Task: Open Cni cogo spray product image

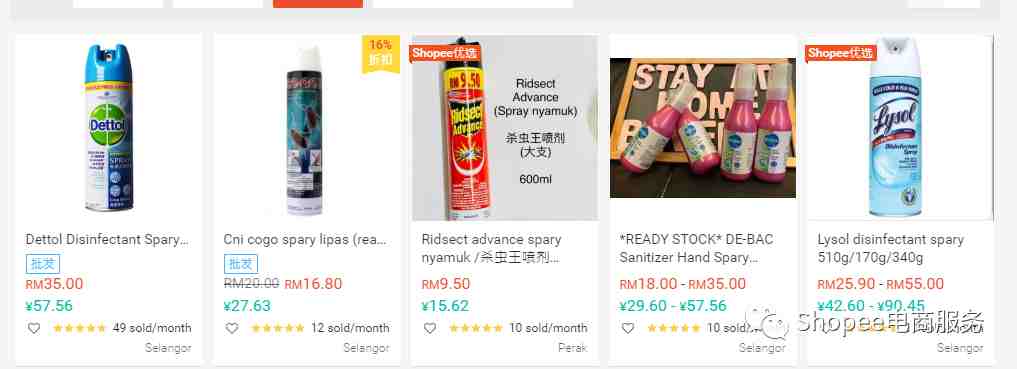Action: [306, 128]
